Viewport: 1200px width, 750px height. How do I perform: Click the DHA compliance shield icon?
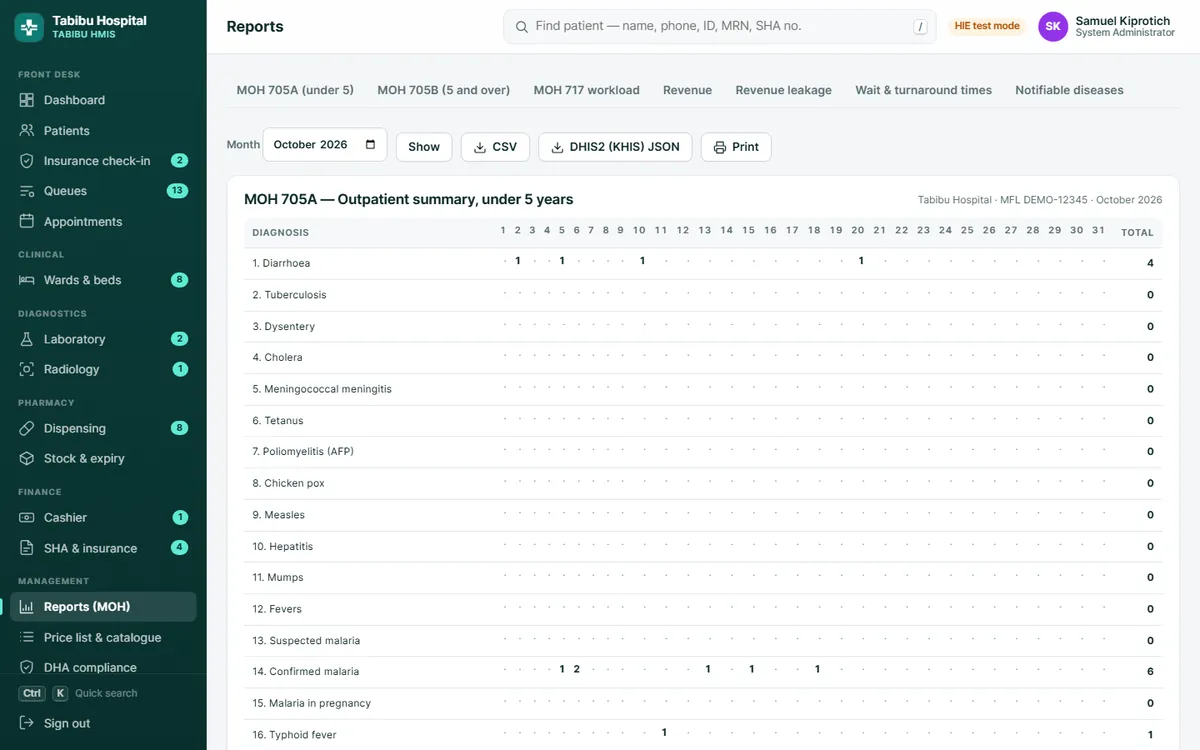tap(27, 667)
